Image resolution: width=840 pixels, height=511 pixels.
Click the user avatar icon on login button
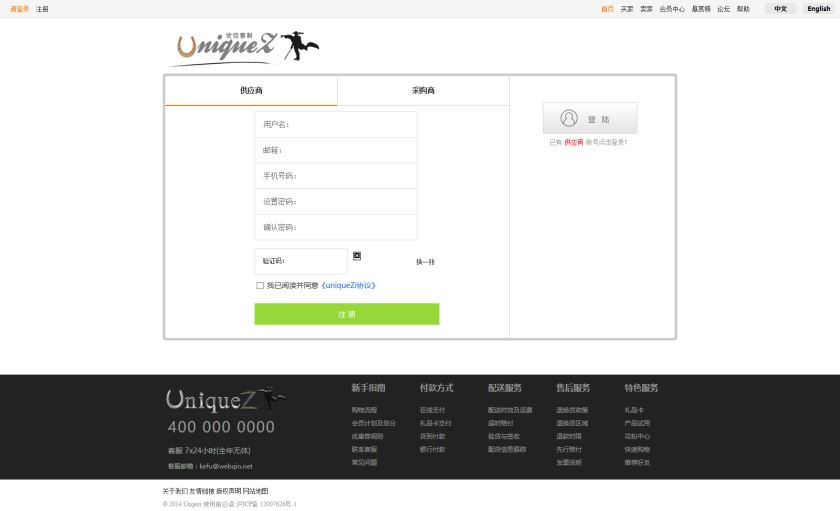pyautogui.click(x=569, y=118)
